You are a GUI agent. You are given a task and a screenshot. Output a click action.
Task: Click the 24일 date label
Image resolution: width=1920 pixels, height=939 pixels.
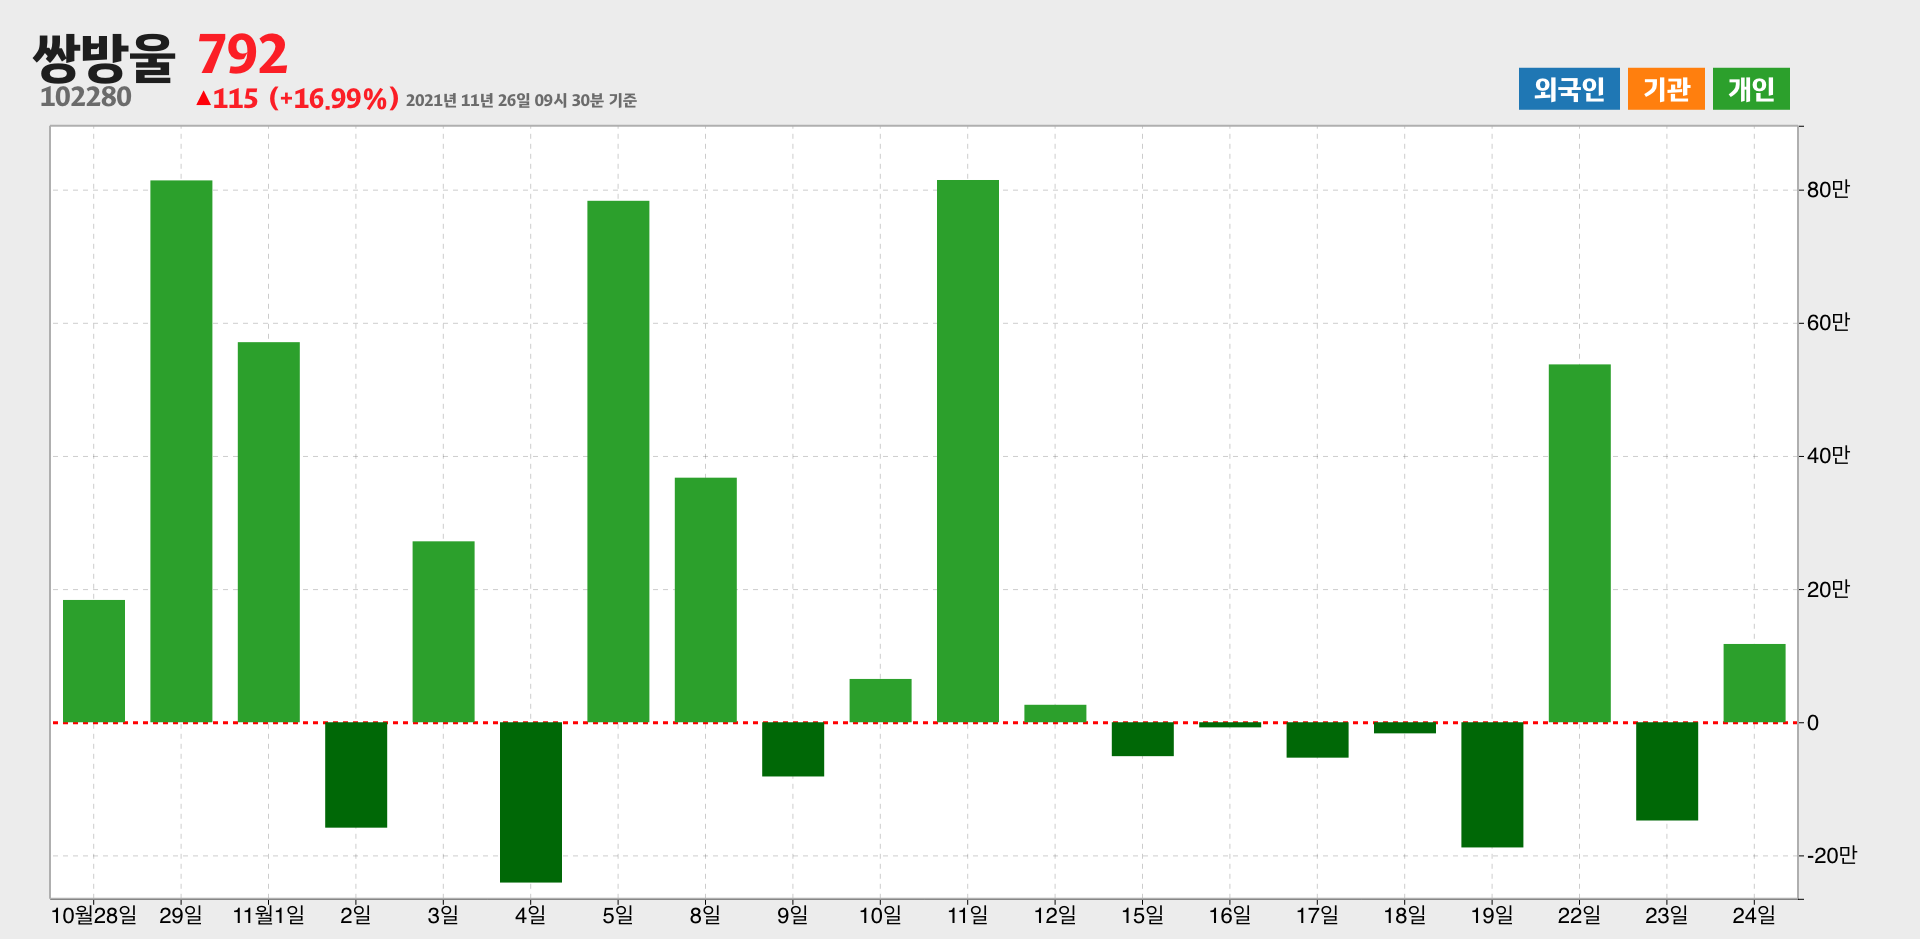1754,915
